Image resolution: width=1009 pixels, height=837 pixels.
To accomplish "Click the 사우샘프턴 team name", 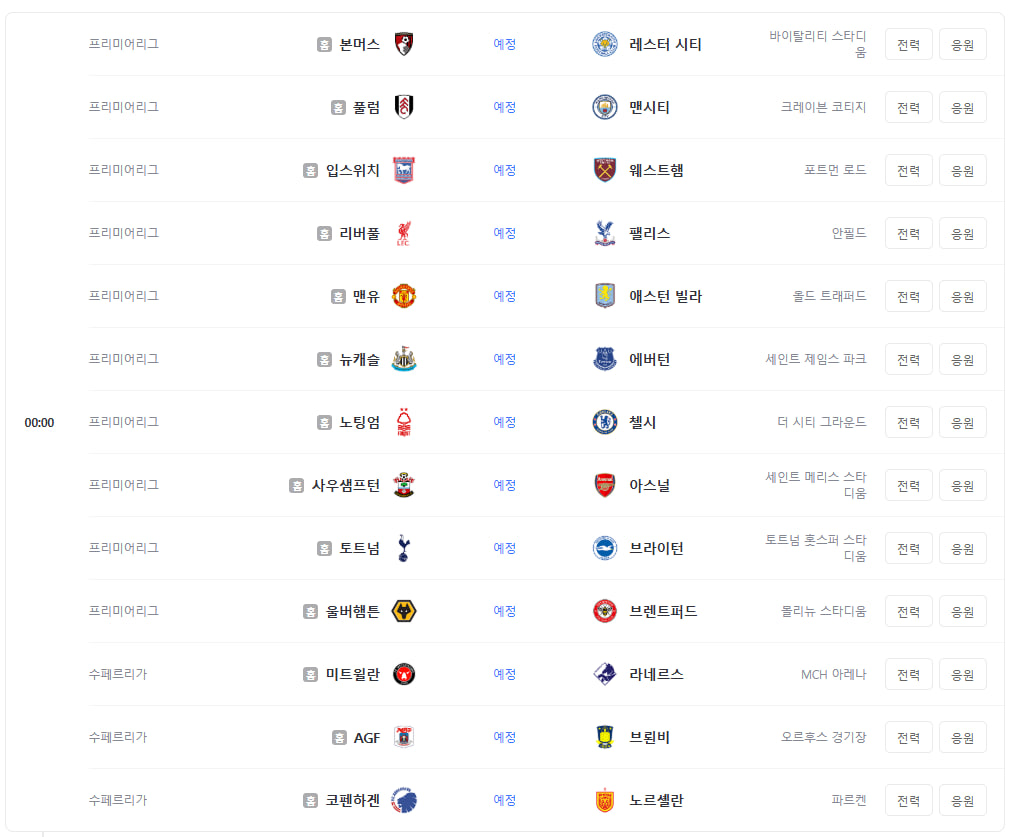I will click(x=346, y=486).
